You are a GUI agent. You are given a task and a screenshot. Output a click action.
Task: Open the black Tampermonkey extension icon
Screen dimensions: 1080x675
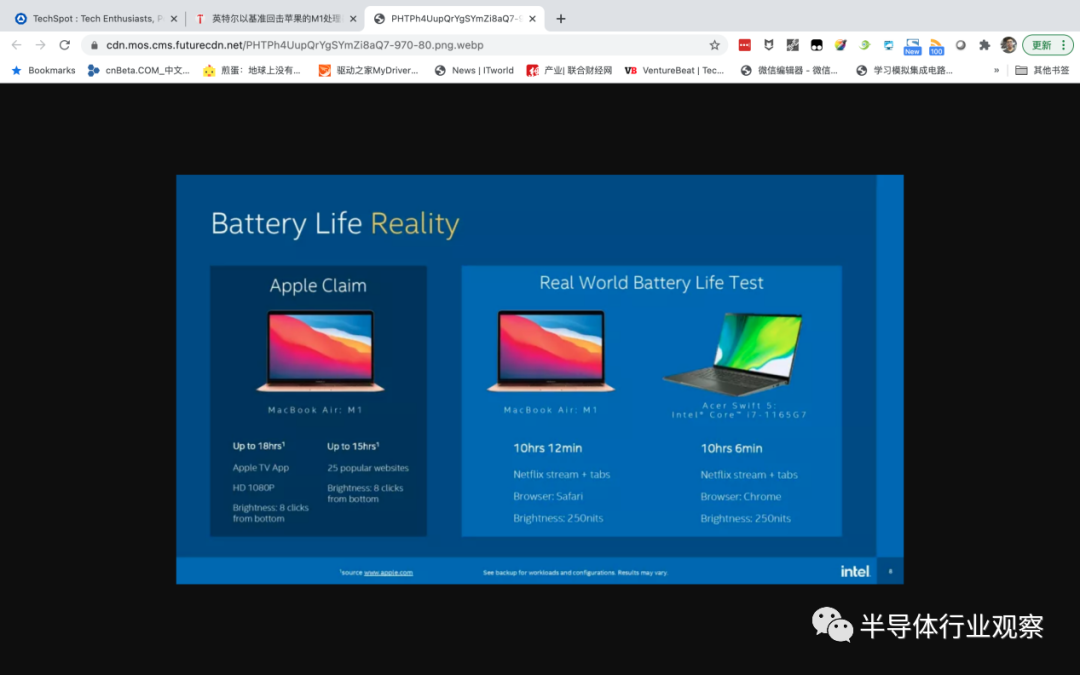click(817, 45)
